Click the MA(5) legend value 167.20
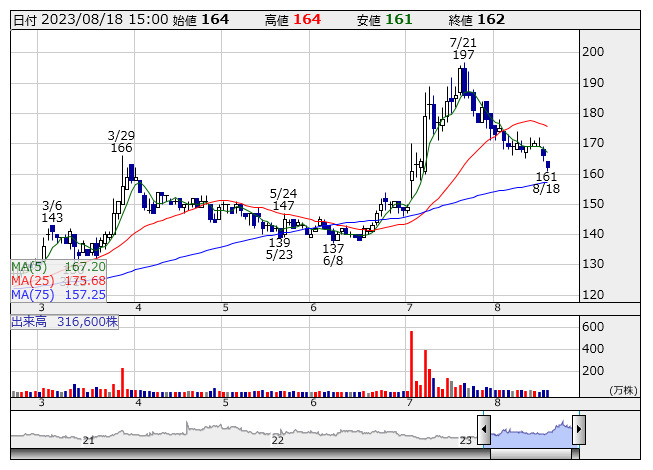This screenshot has width=653, height=470. [85, 266]
